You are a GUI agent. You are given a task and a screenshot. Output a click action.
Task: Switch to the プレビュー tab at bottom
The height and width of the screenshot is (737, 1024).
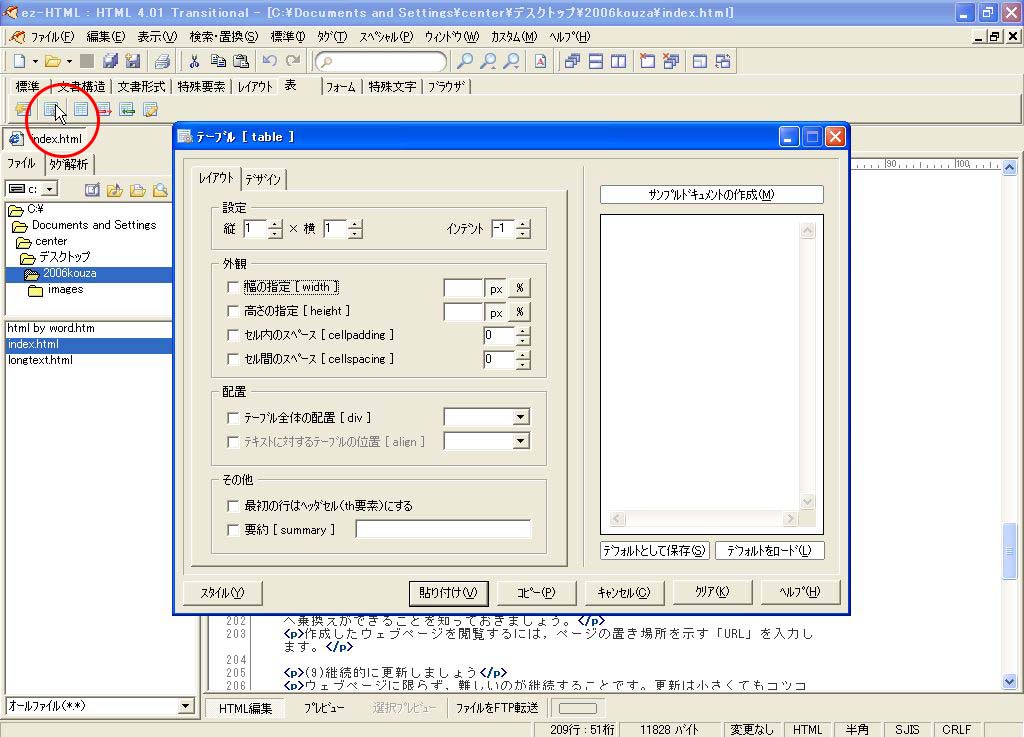click(x=324, y=708)
